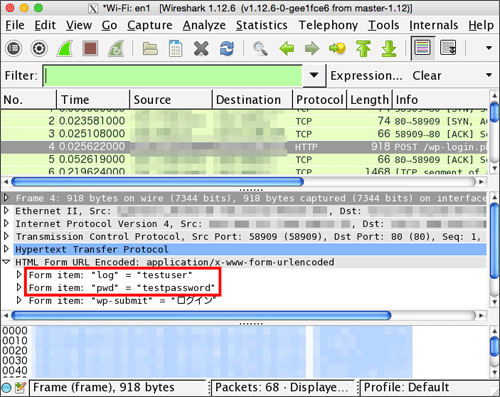
Task: Open toolbar overflow arrow
Action: [x=489, y=48]
